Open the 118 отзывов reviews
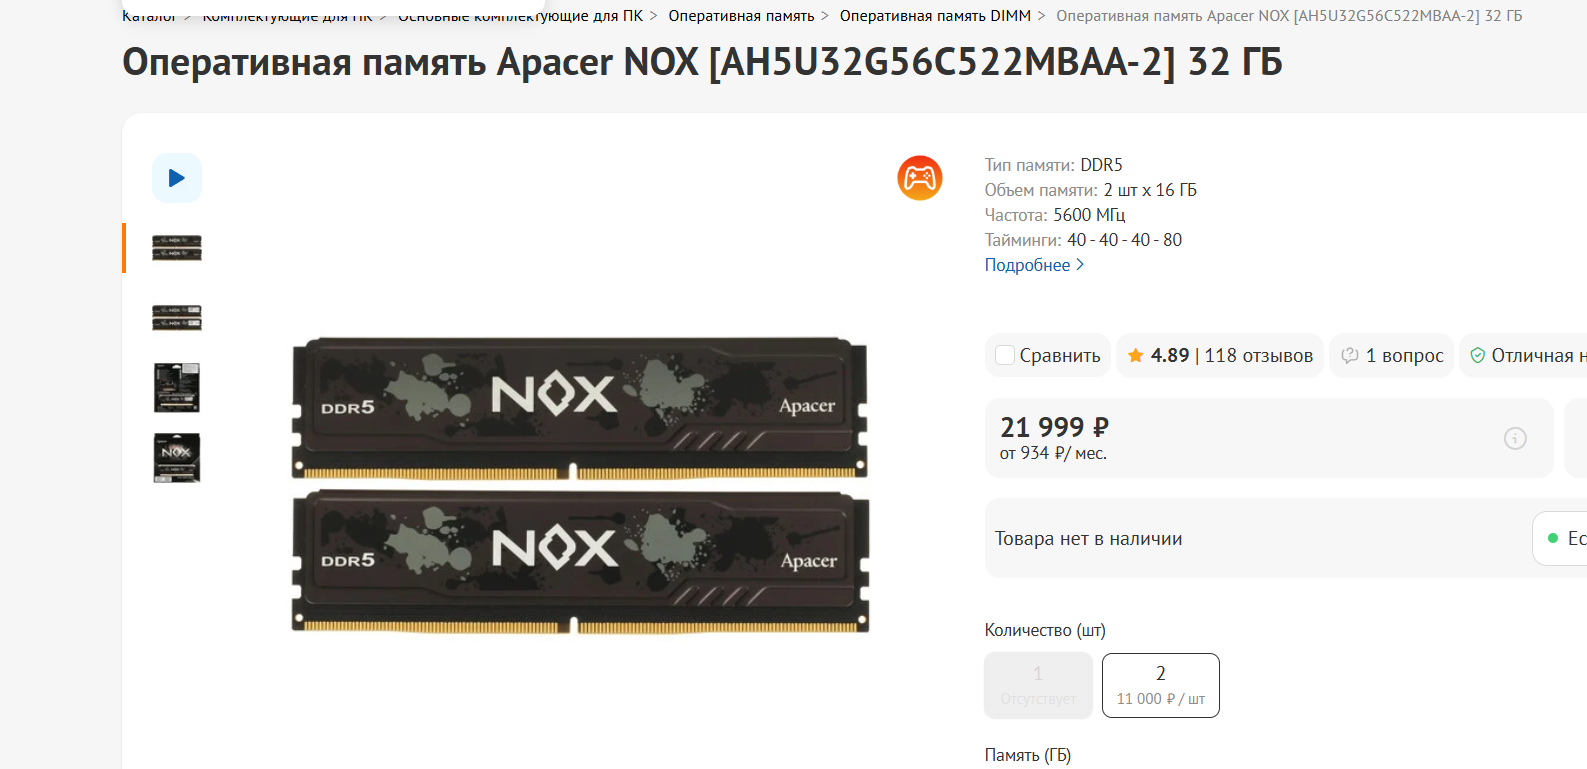 pos(1258,355)
